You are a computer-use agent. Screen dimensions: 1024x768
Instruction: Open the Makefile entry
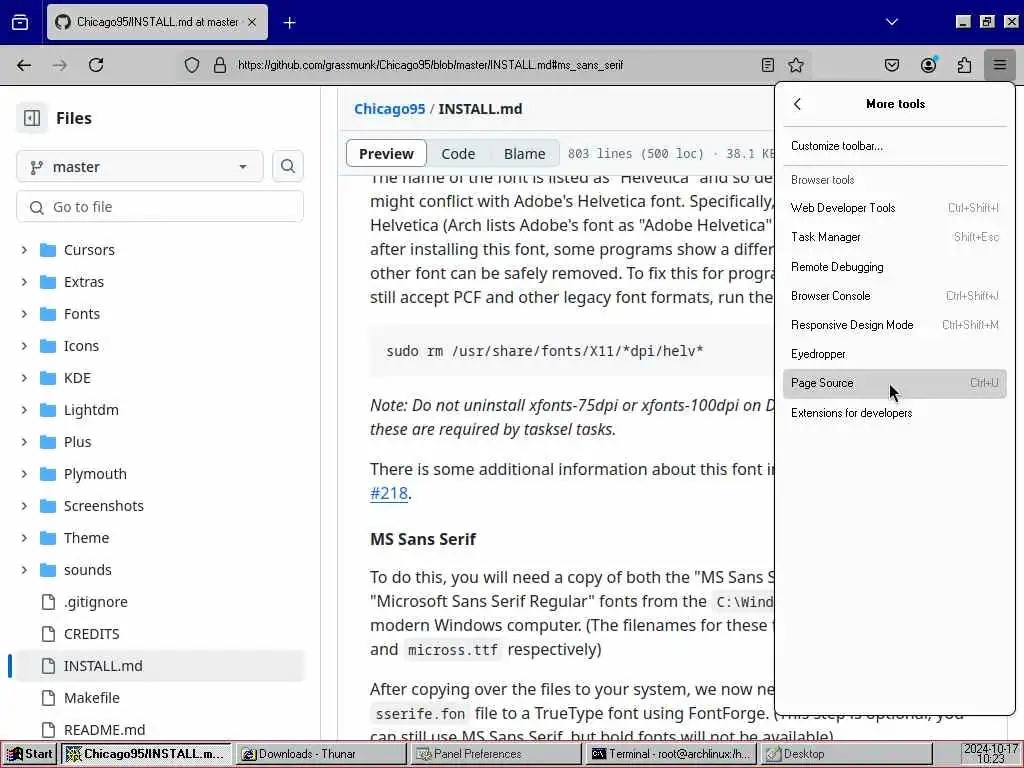(x=91, y=698)
